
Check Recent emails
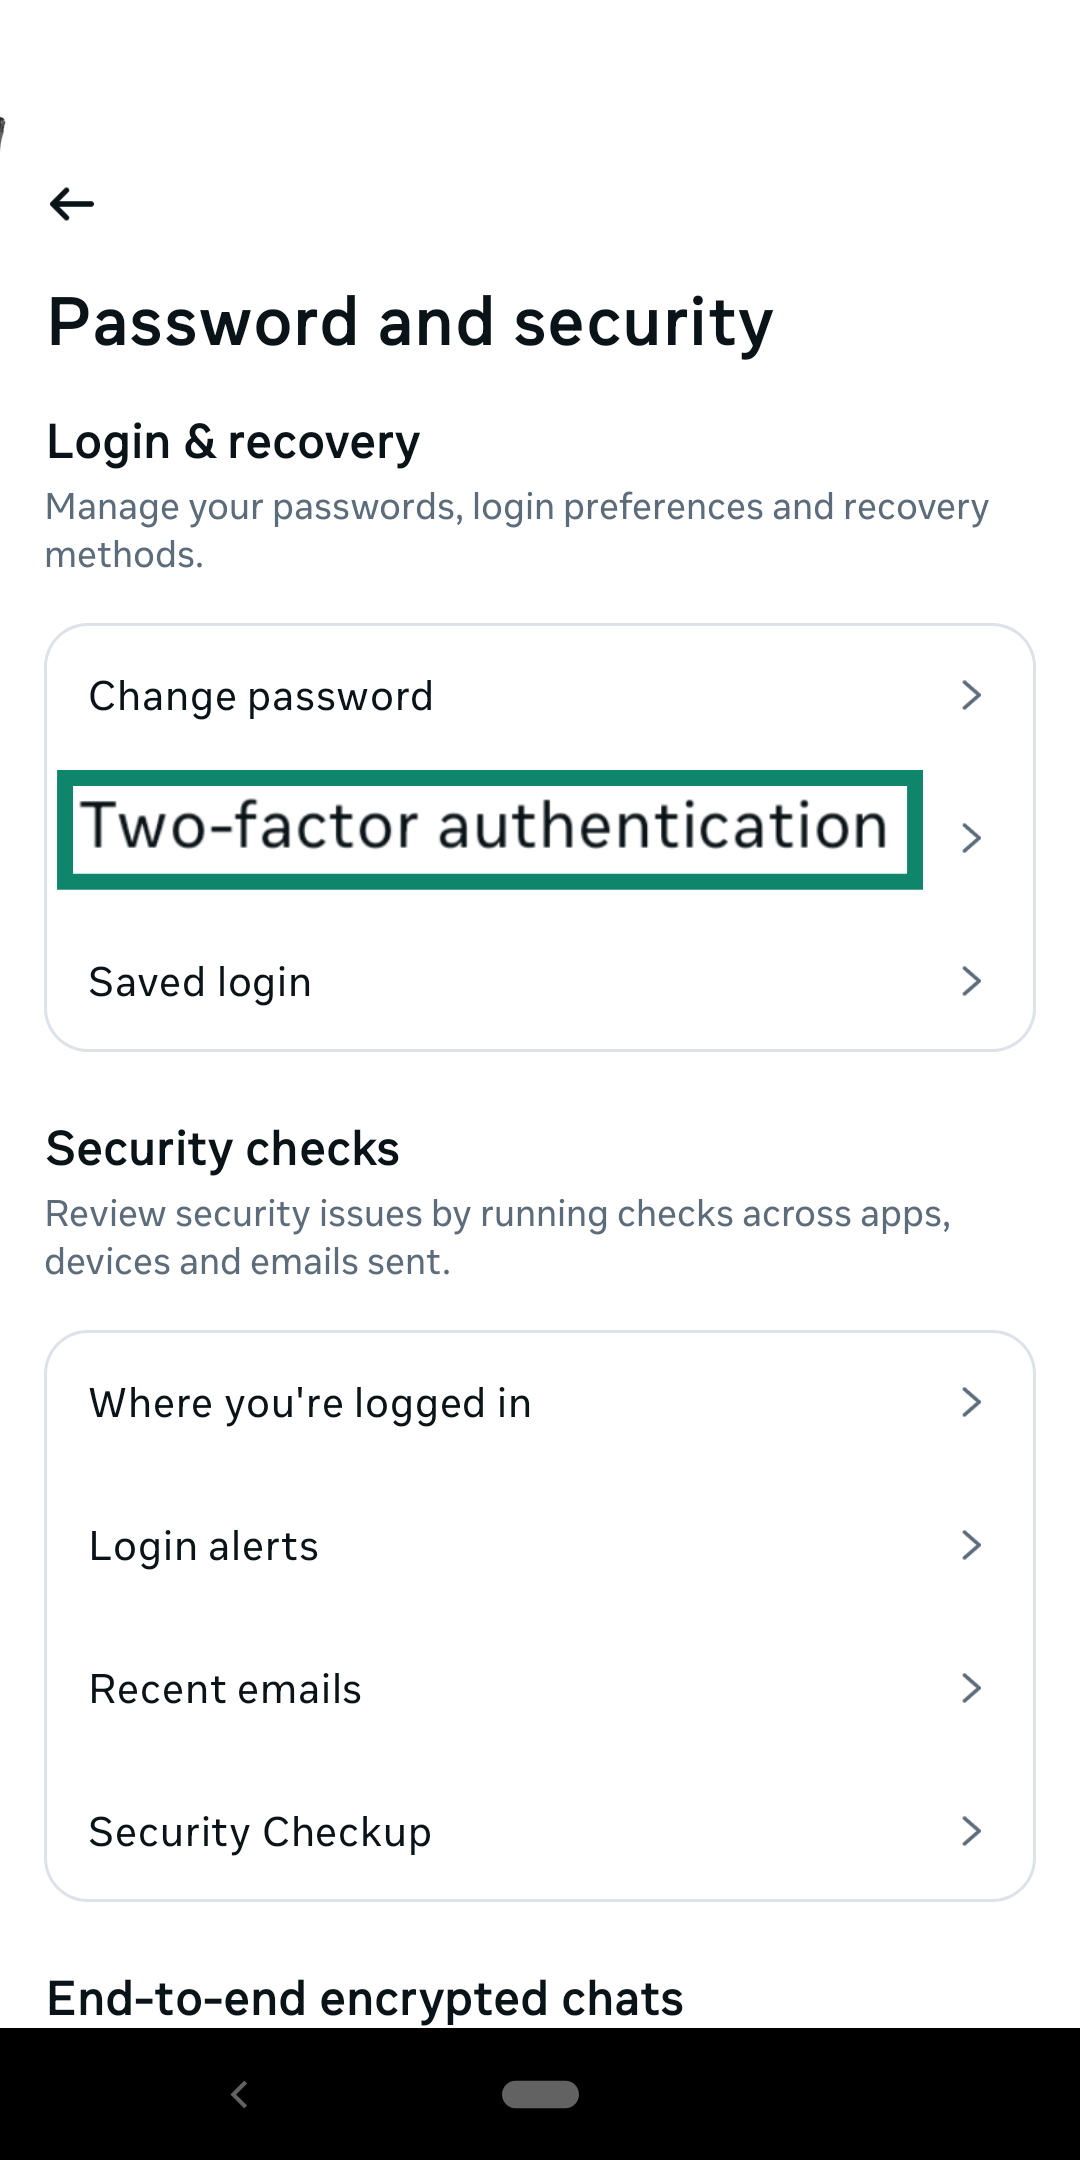pos(225,1688)
